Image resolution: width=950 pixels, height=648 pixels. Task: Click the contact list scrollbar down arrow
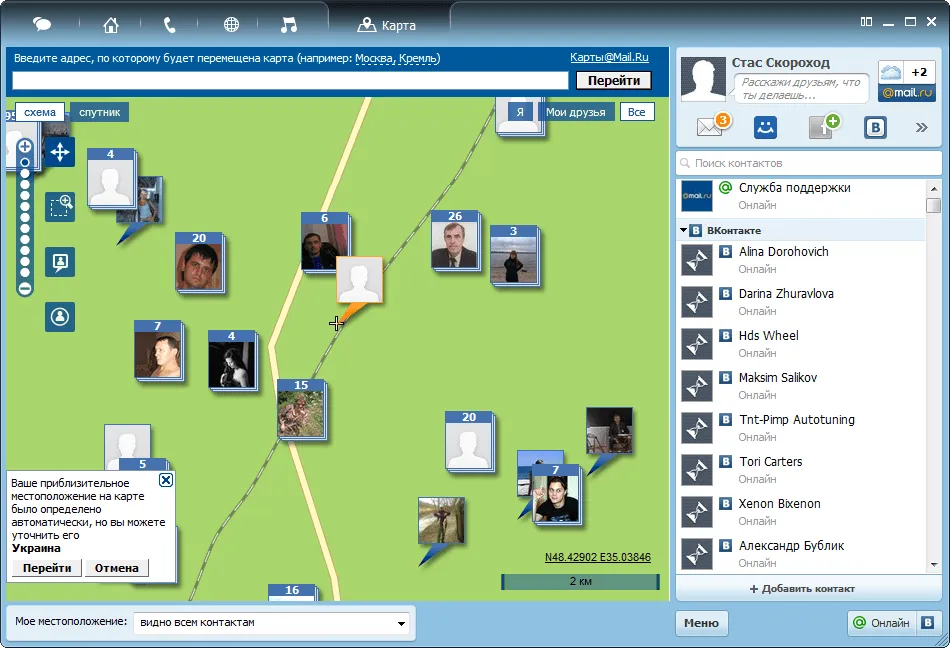pyautogui.click(x=934, y=564)
